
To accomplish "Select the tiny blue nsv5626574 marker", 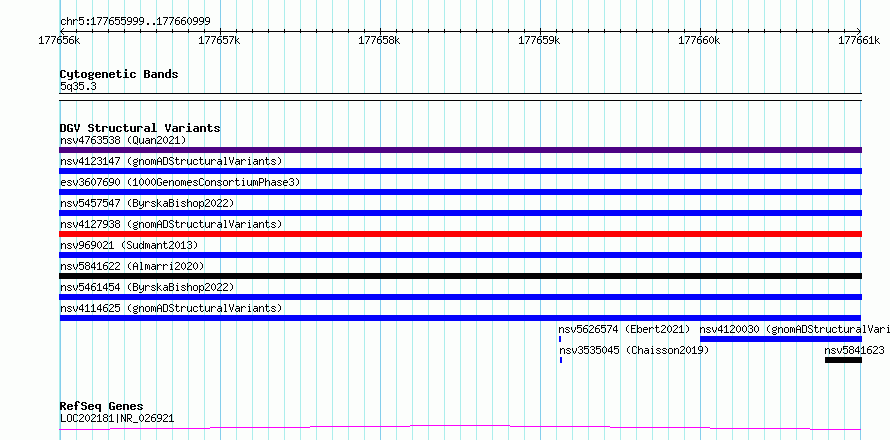I will pyautogui.click(x=560, y=339).
